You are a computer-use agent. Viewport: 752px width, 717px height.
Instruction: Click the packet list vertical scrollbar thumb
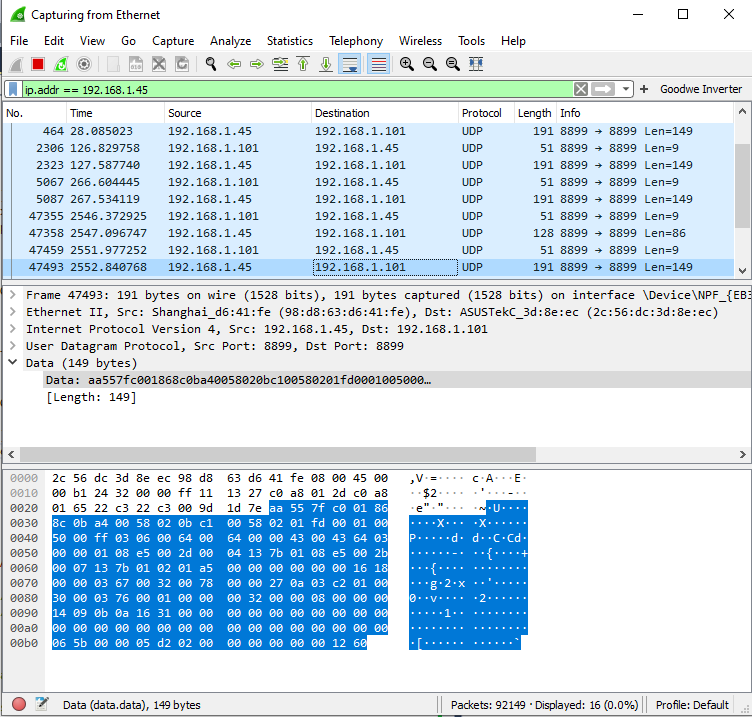742,186
